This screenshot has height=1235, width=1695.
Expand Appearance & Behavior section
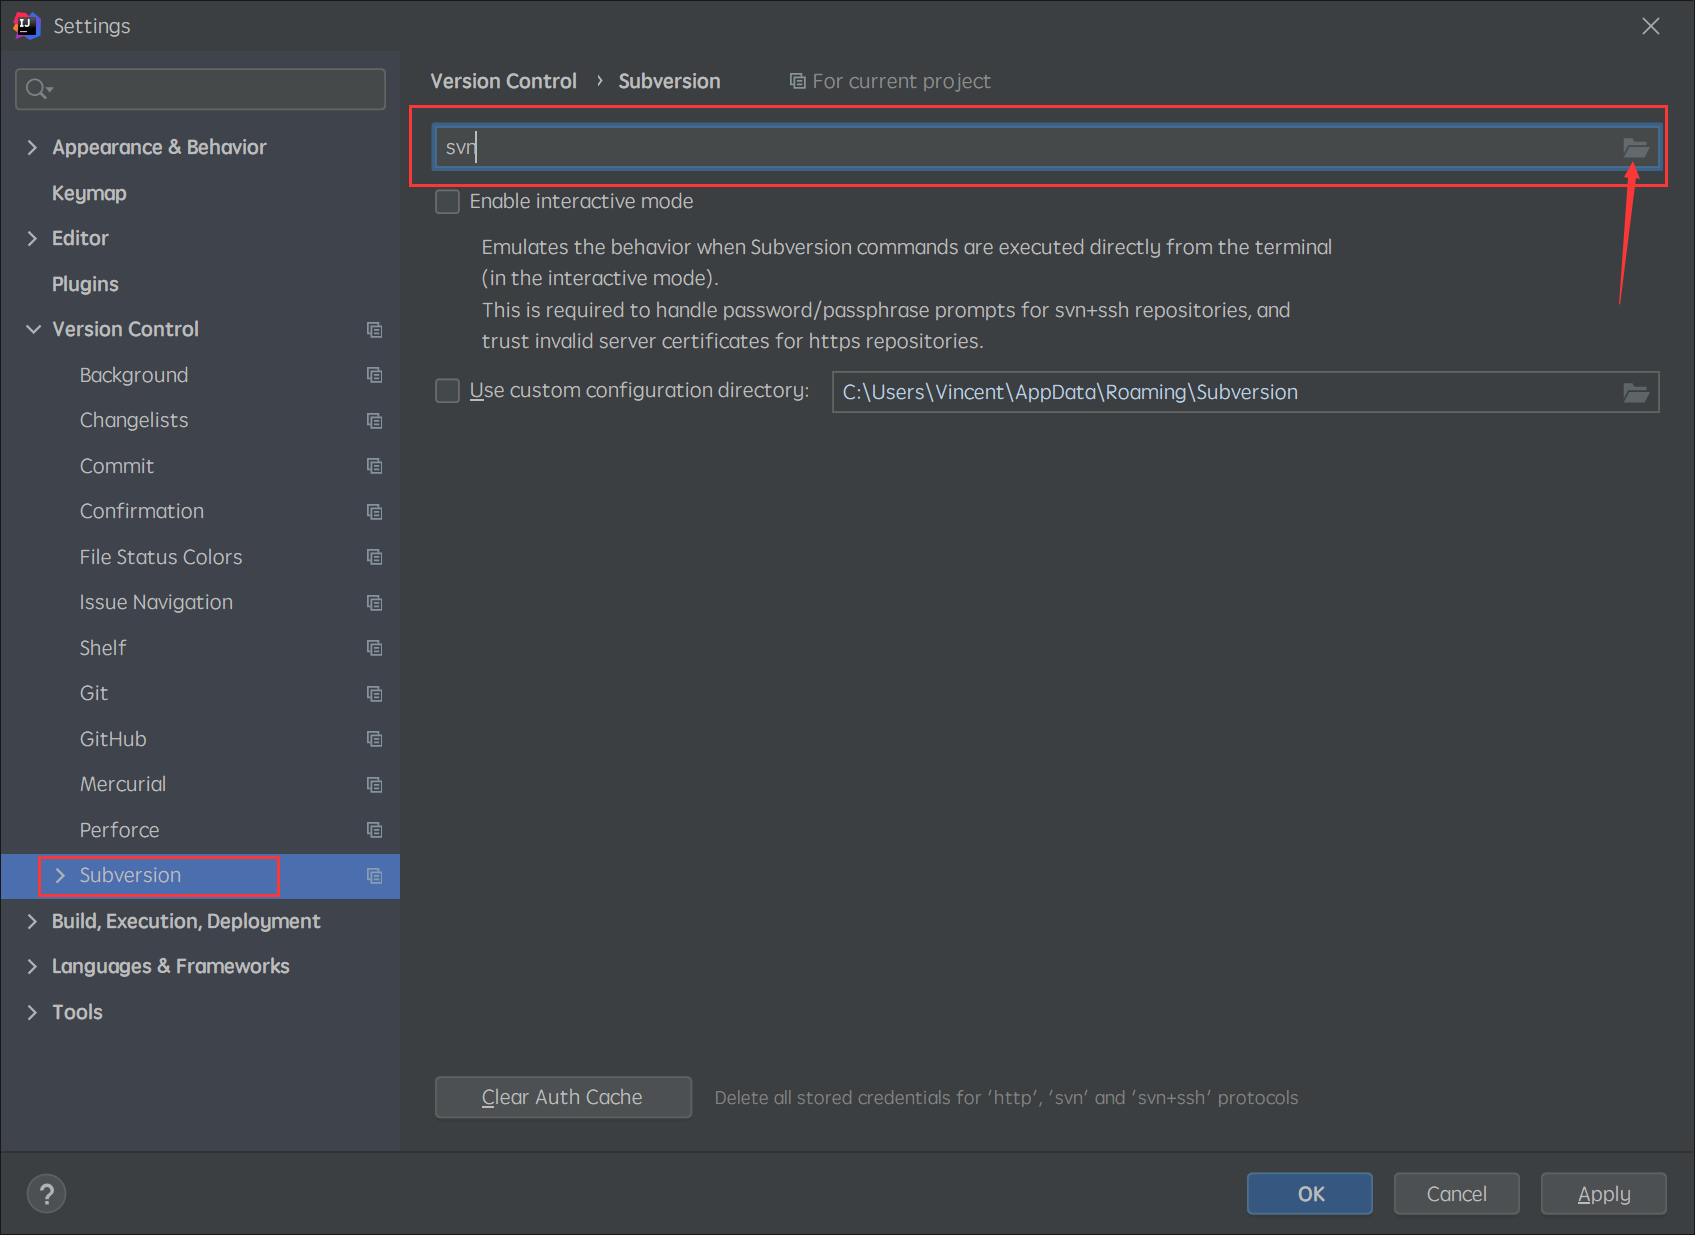click(32, 148)
